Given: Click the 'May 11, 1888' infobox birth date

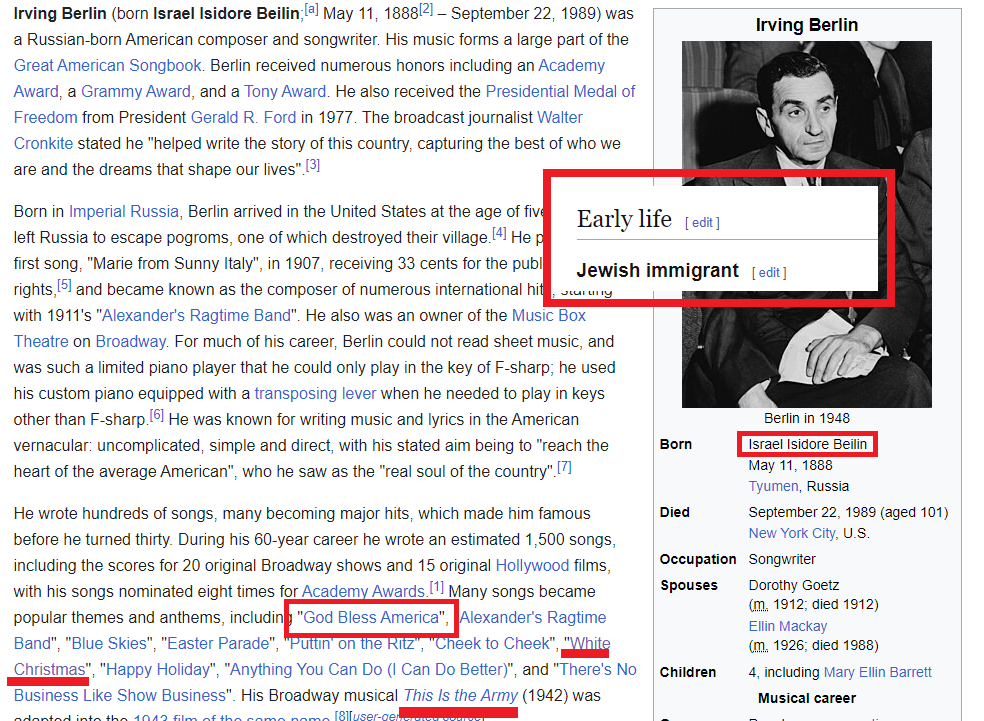Looking at the screenshot, I should [x=790, y=465].
